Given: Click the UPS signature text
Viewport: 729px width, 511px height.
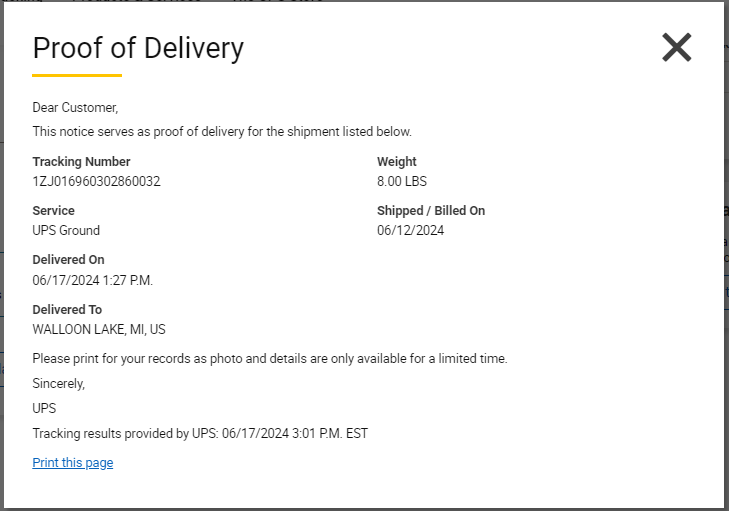Looking at the screenshot, I should coord(44,408).
